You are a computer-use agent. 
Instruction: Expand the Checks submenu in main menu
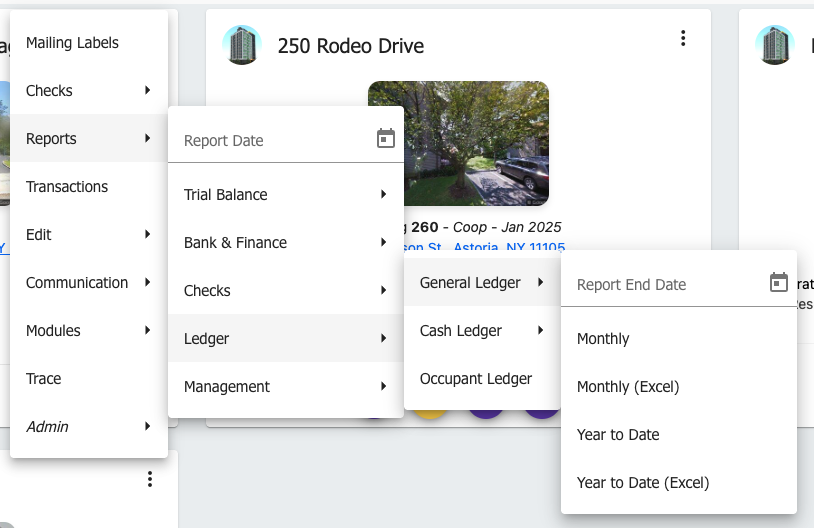89,90
